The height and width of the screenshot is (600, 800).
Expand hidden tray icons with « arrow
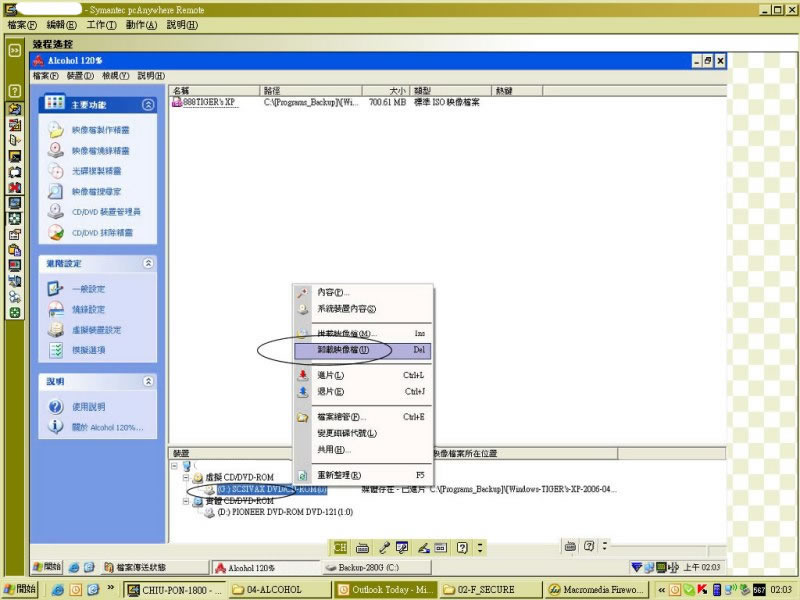(x=661, y=589)
